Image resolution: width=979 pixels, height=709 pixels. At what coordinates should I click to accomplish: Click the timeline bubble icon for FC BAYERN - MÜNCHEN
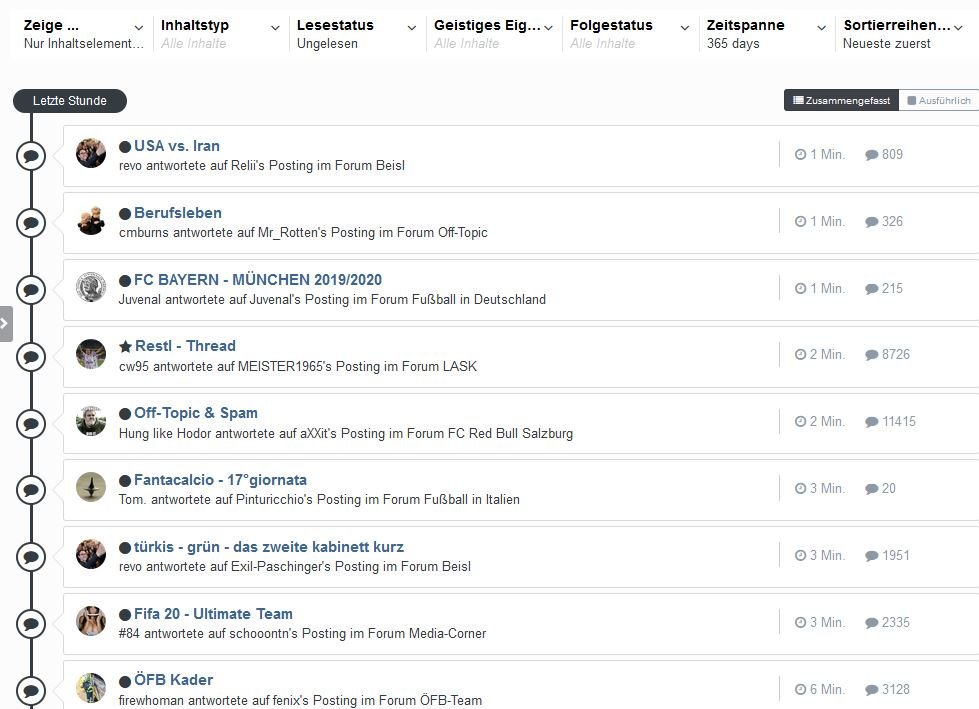pyautogui.click(x=31, y=290)
